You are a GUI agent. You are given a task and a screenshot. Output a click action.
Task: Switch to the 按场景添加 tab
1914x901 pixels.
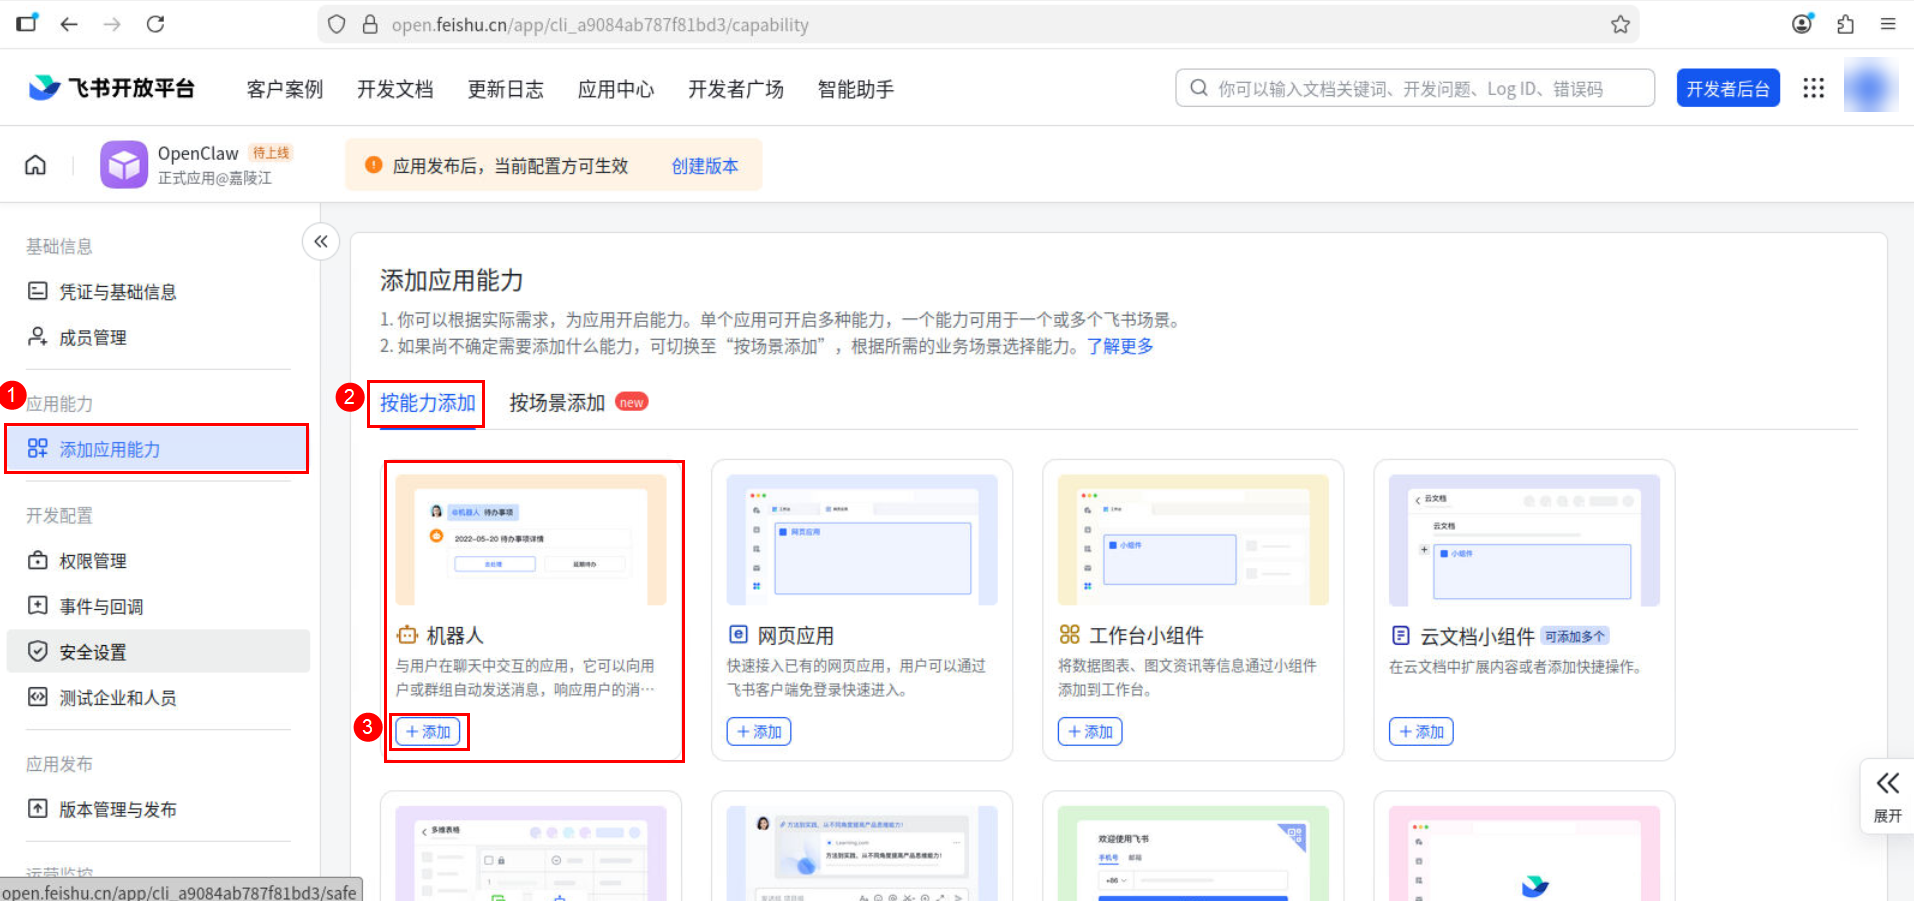tap(557, 403)
